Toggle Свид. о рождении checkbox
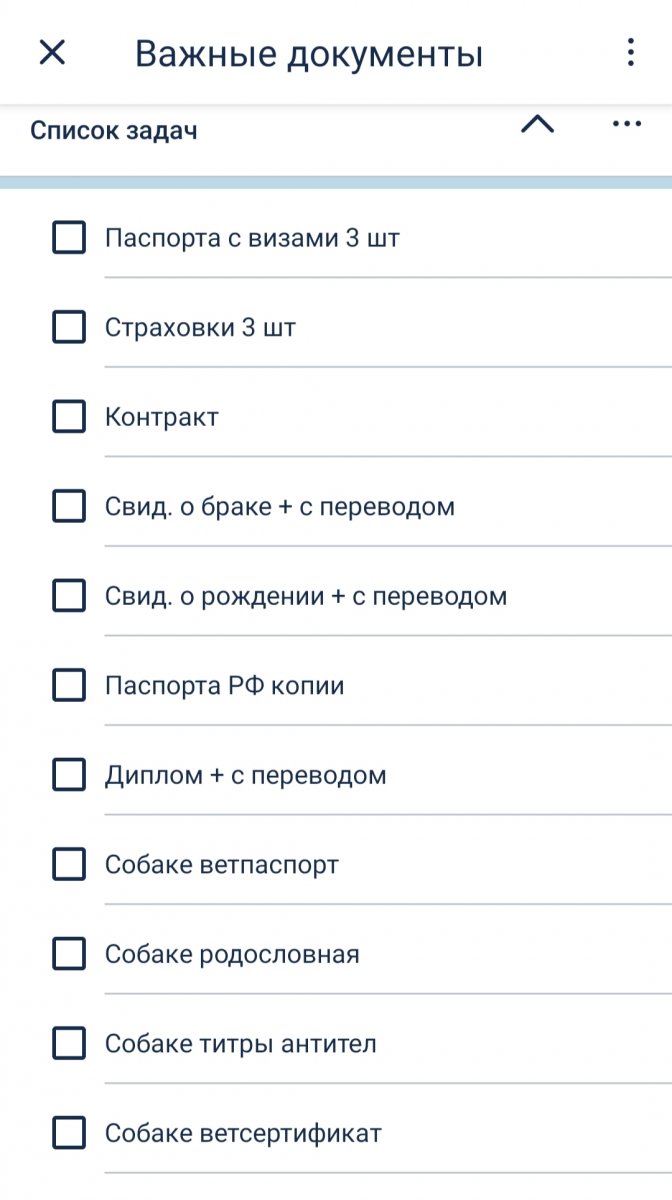Image resolution: width=672 pixels, height=1200 pixels. pos(69,596)
